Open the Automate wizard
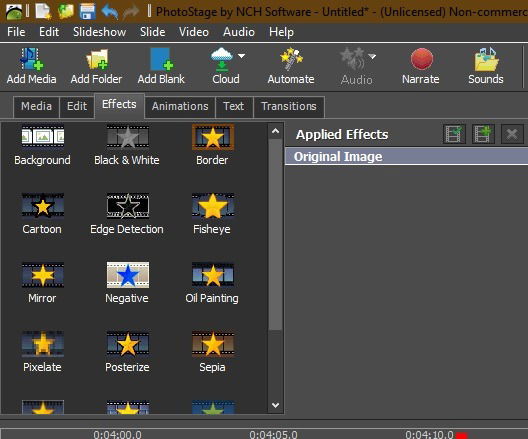Screen dimensions: 528x439 click(291, 66)
